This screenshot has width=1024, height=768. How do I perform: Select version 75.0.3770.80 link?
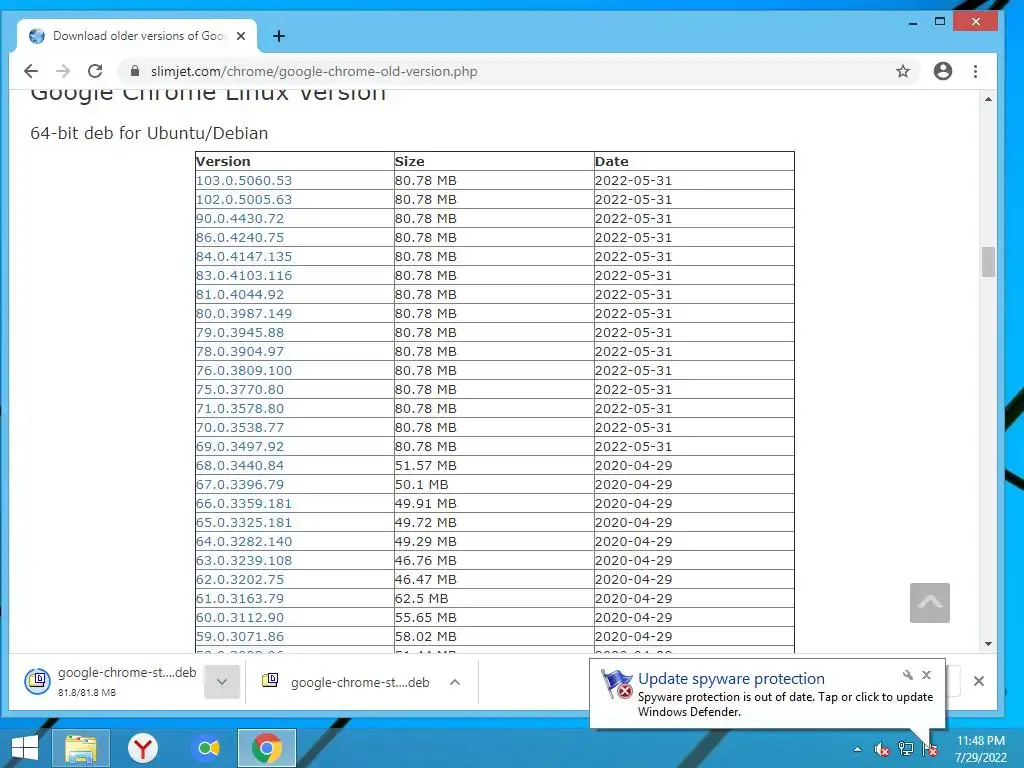point(240,389)
